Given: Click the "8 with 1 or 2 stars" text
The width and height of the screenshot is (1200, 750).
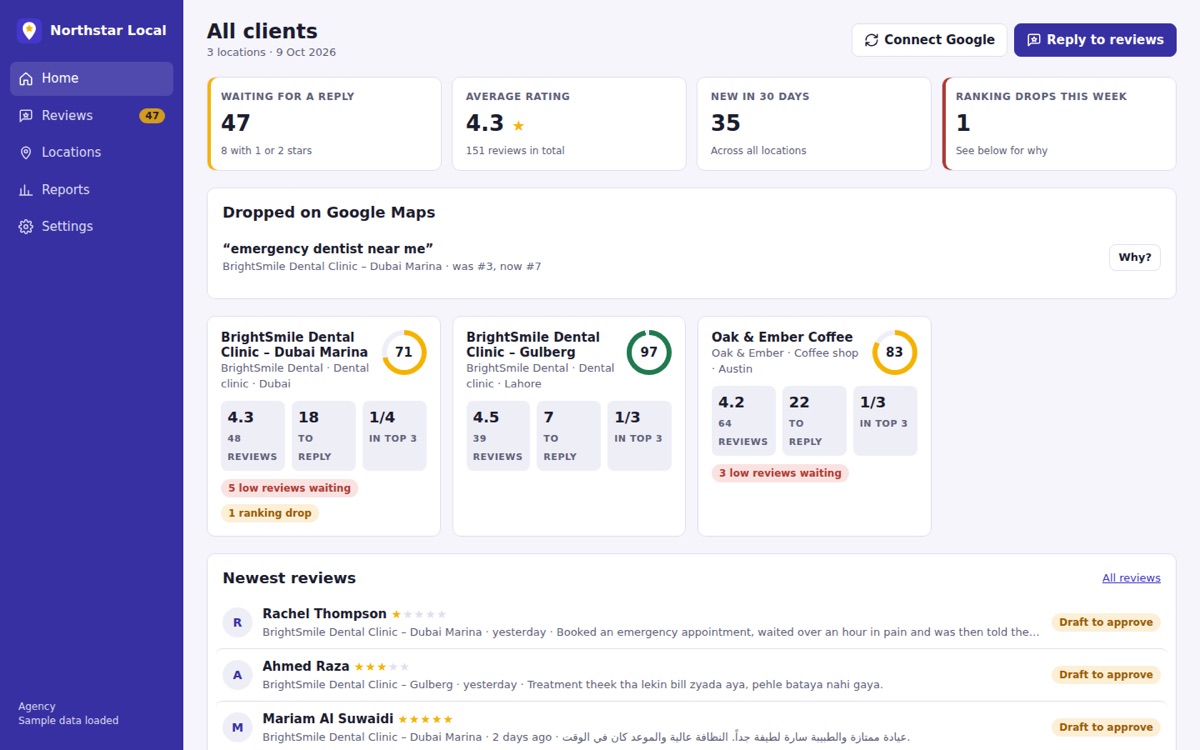Looking at the screenshot, I should coord(266,151).
